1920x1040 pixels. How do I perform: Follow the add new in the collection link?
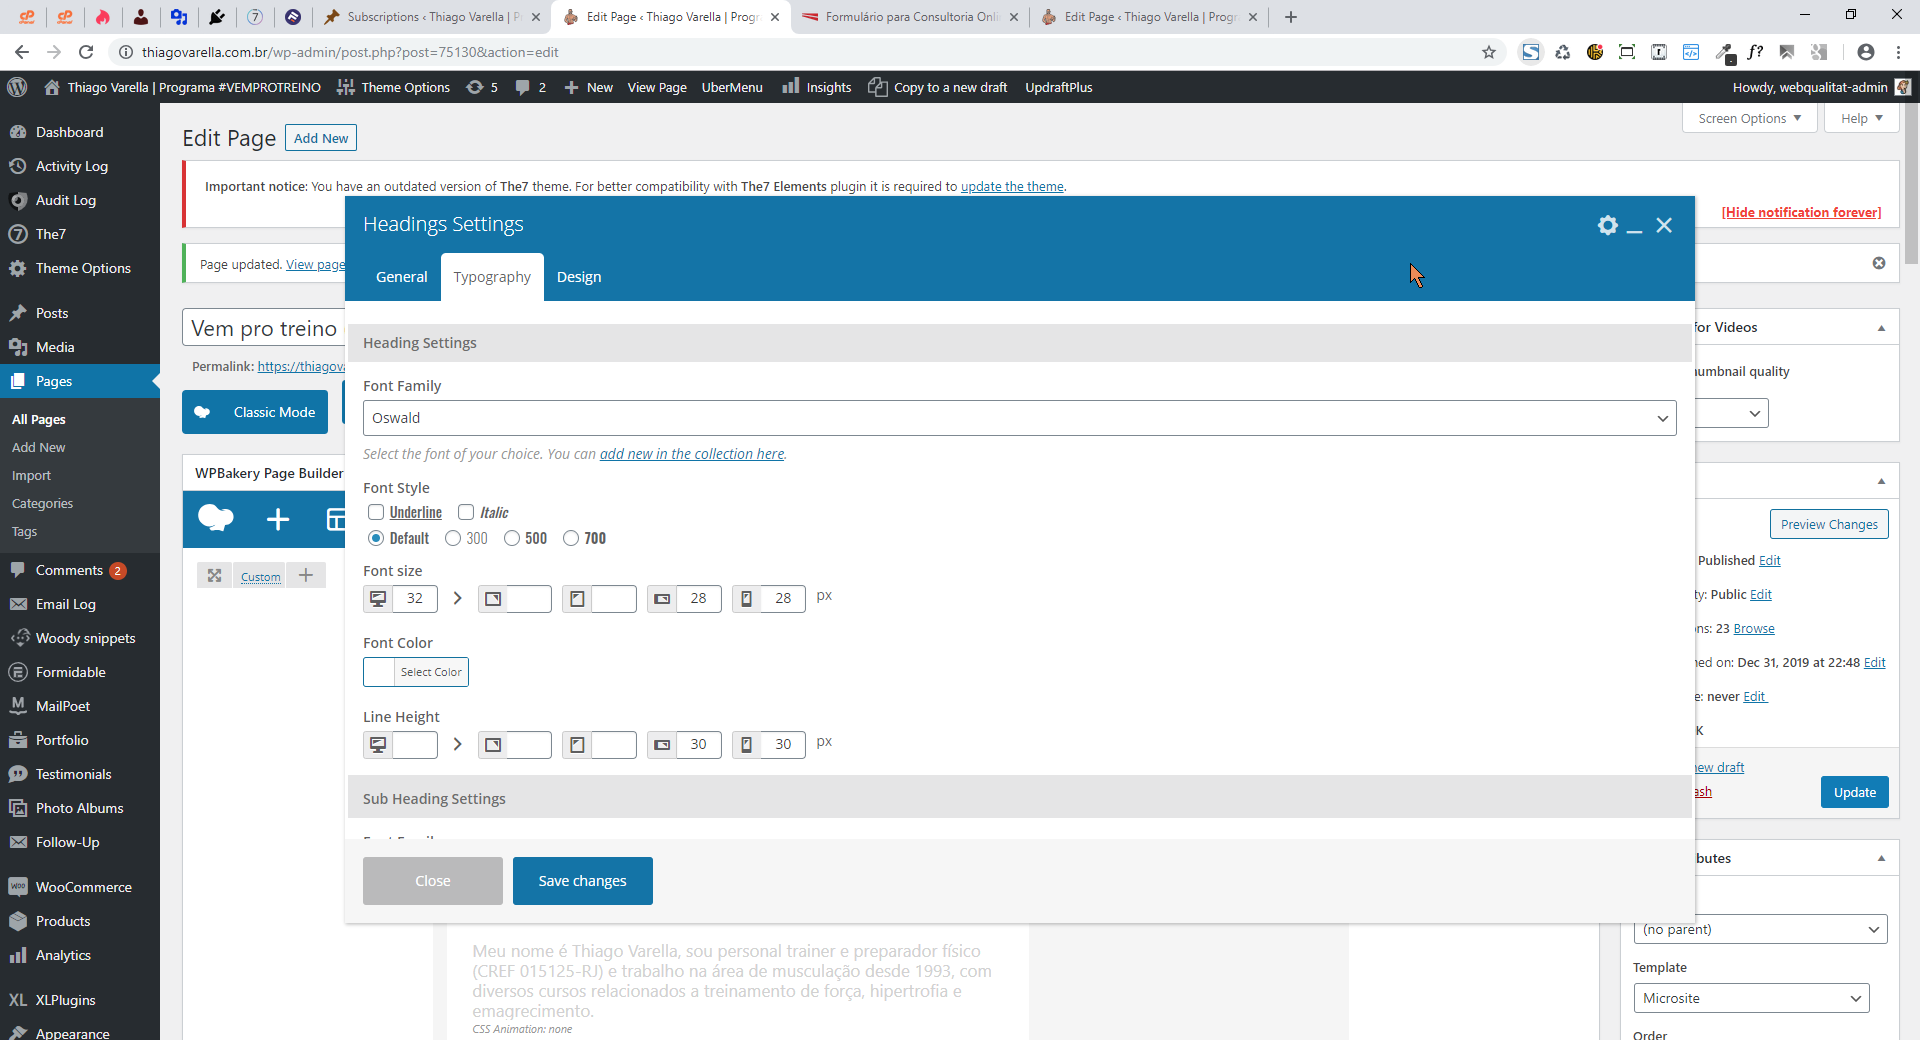click(x=692, y=454)
